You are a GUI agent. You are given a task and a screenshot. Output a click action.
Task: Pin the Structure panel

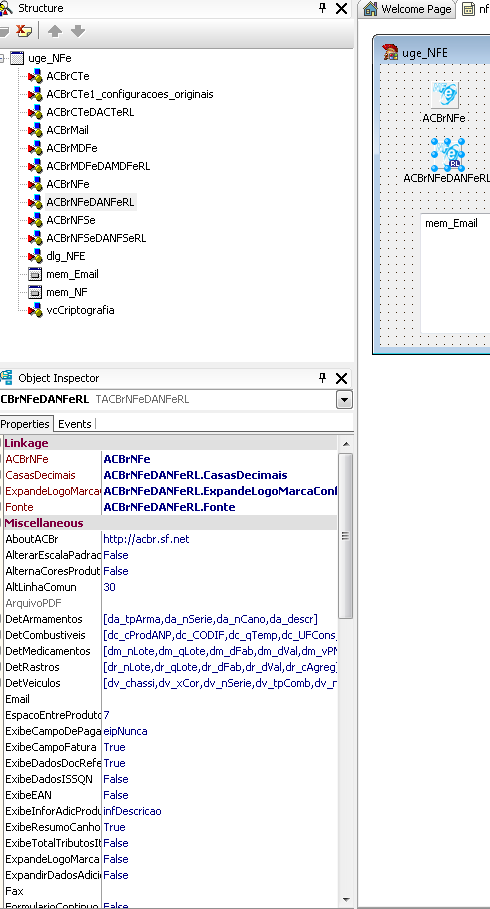point(322,8)
